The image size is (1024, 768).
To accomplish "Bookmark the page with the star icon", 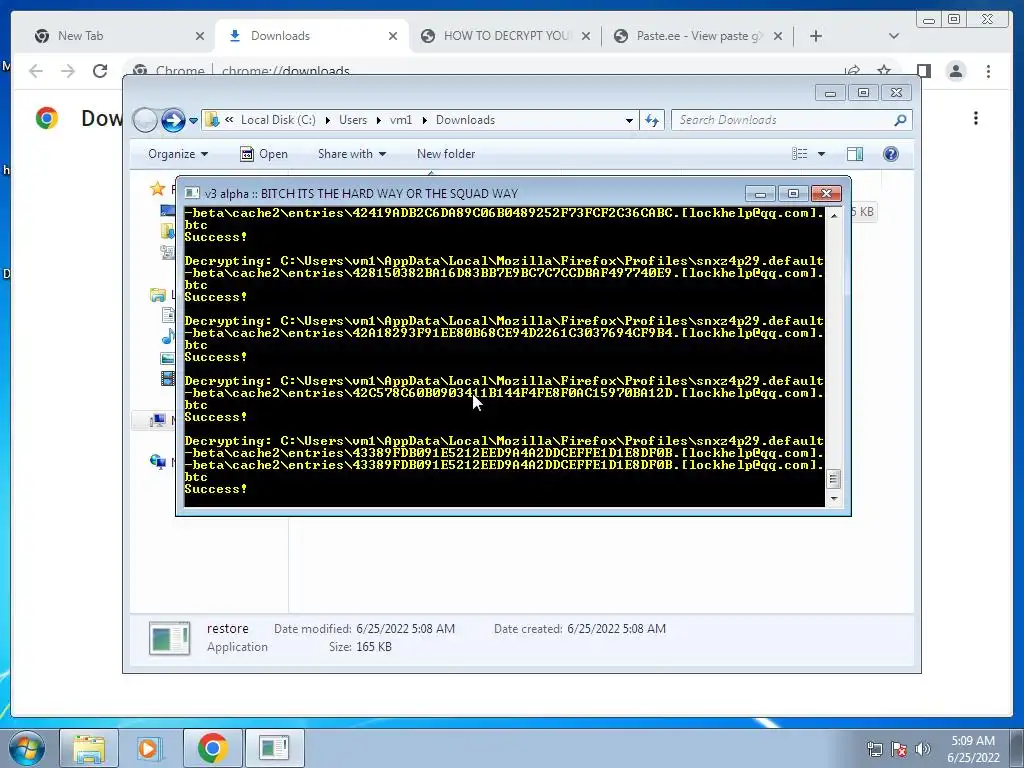I will [884, 71].
